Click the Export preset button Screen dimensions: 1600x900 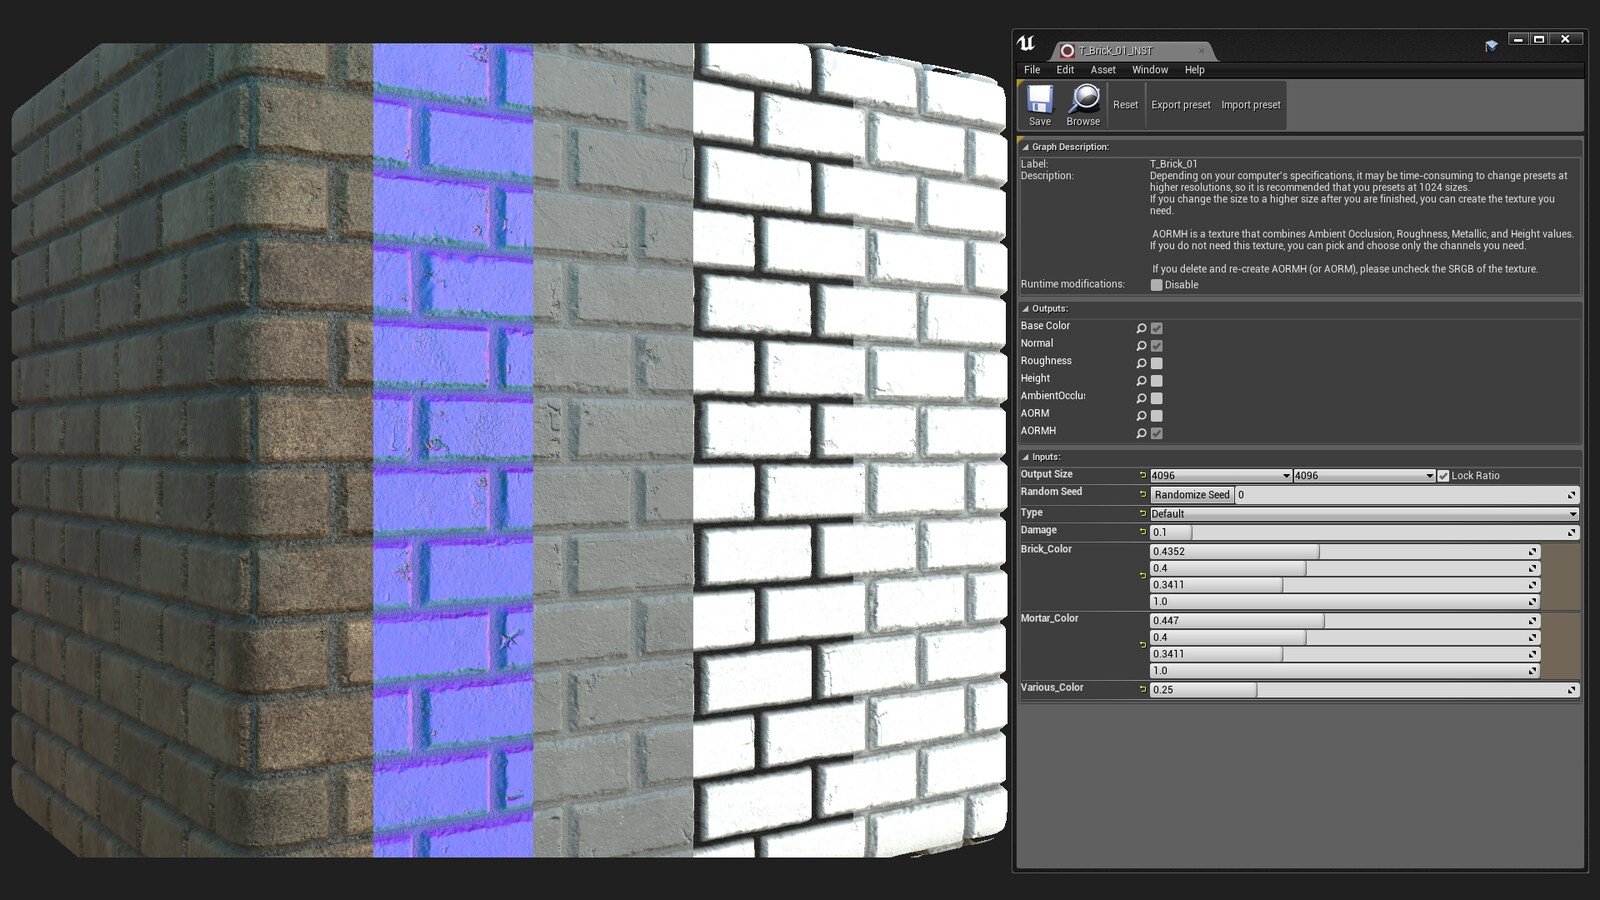point(1180,105)
